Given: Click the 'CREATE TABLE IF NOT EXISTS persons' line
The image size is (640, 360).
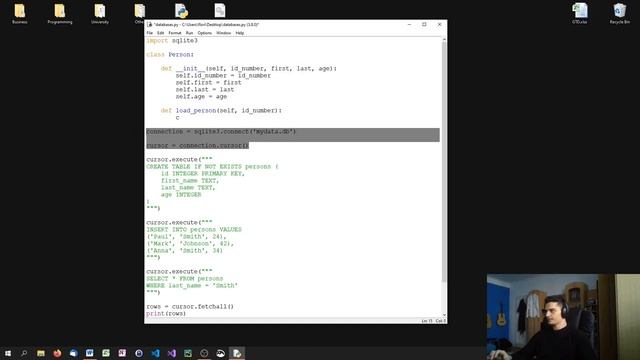Looking at the screenshot, I should [212, 167].
